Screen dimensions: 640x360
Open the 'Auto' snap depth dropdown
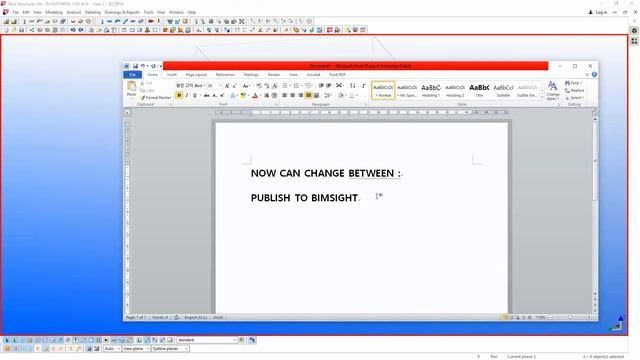point(112,349)
